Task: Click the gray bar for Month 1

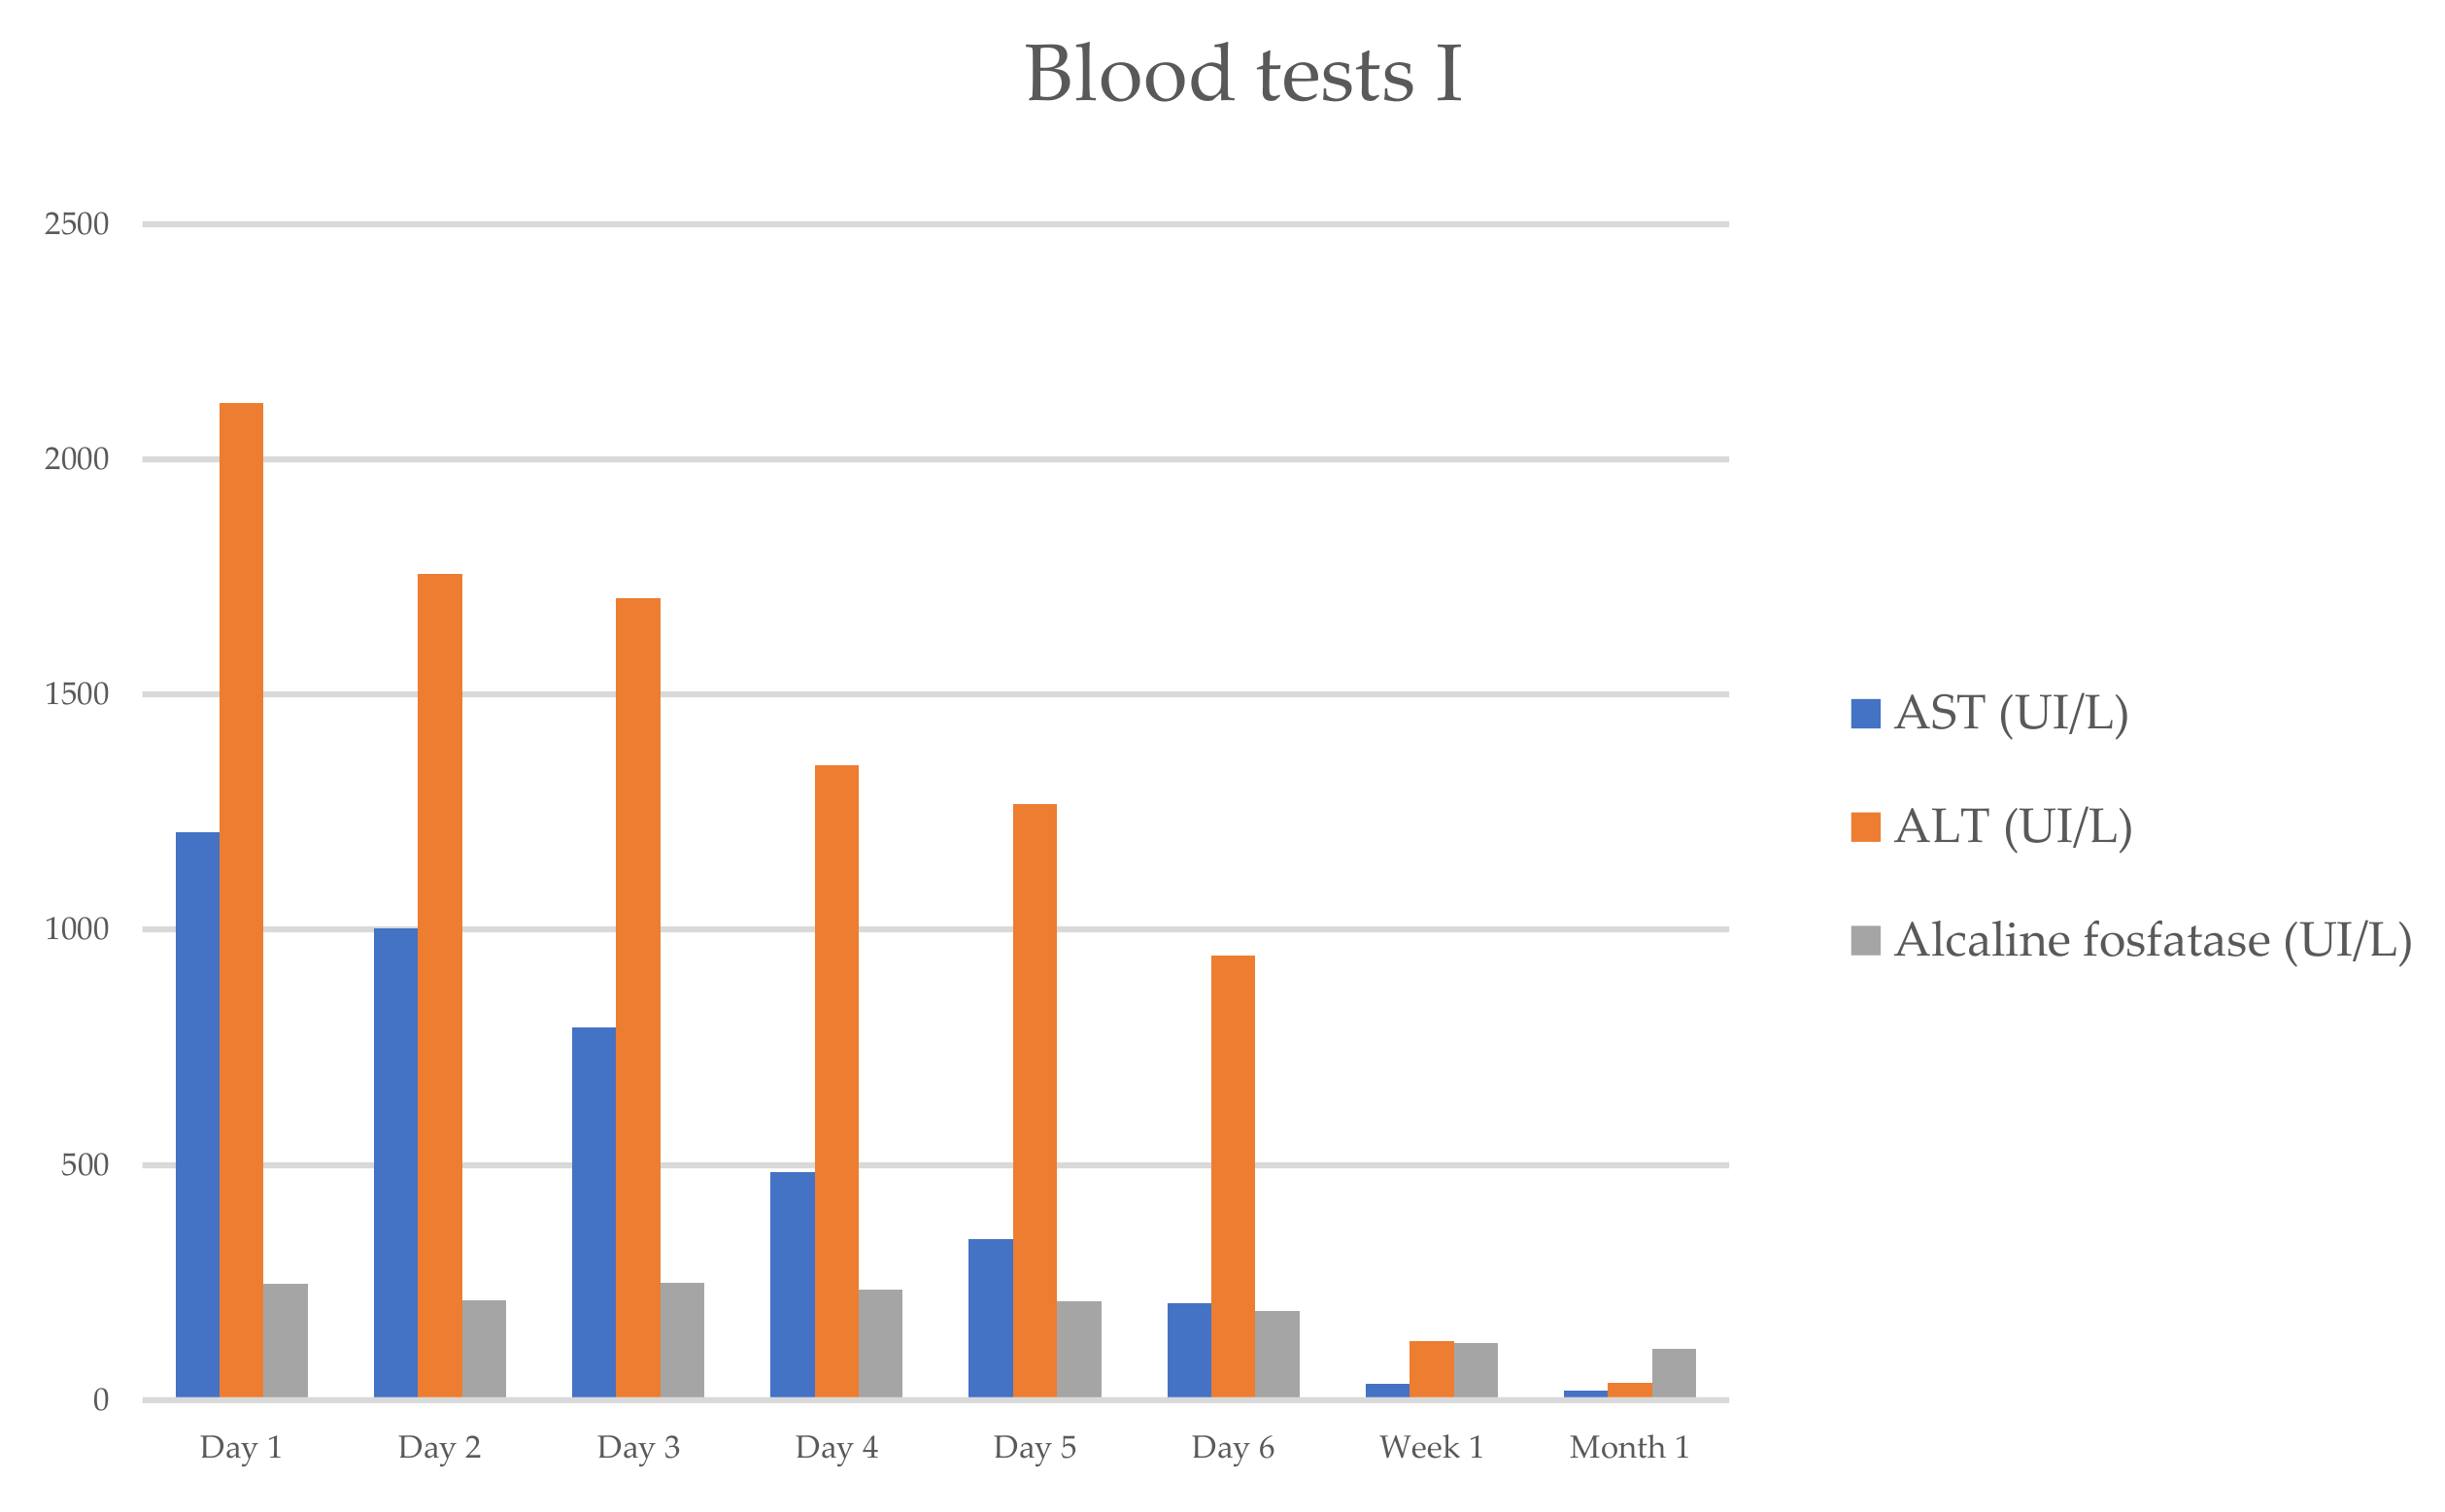Action: [x=1673, y=1373]
